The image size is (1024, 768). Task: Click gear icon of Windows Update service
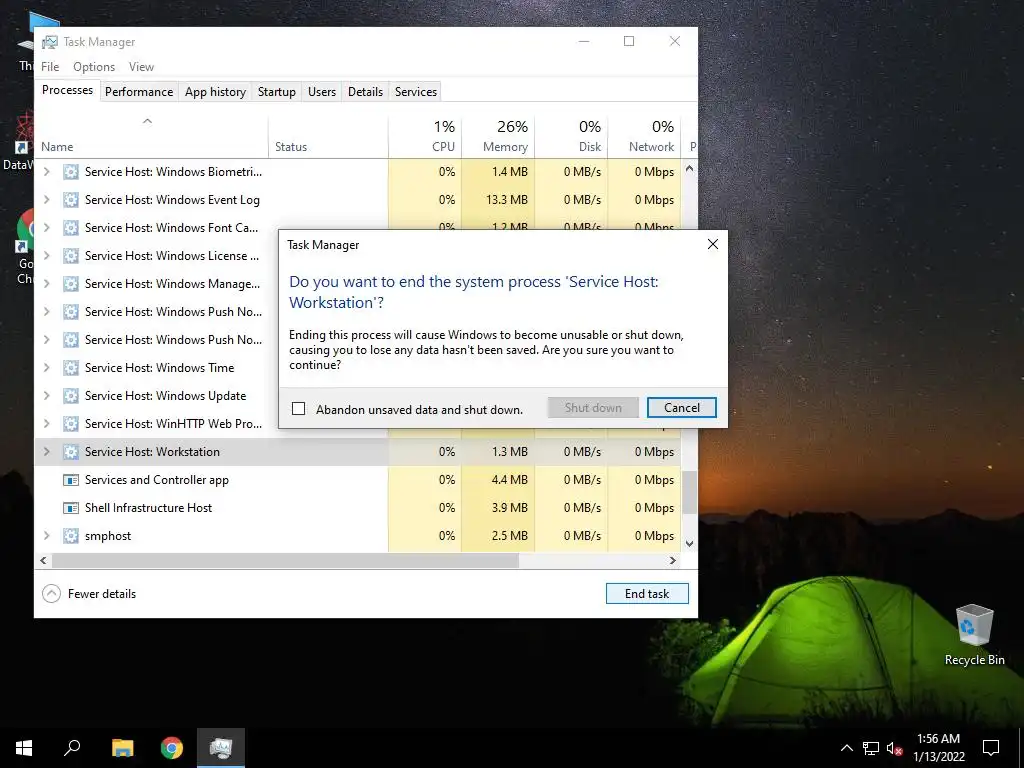(71, 396)
